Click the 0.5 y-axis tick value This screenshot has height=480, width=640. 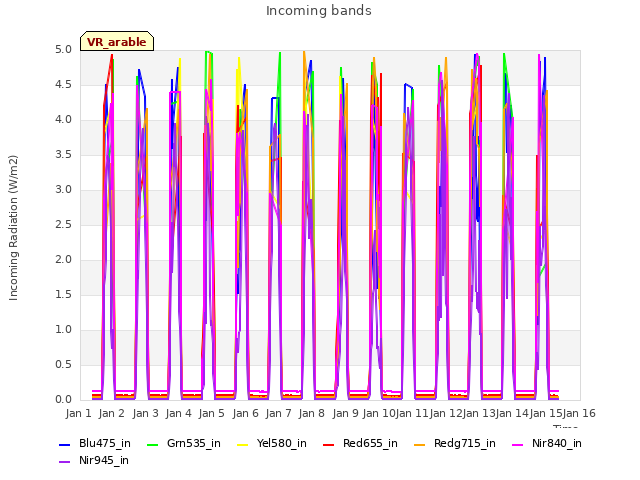coord(63,365)
